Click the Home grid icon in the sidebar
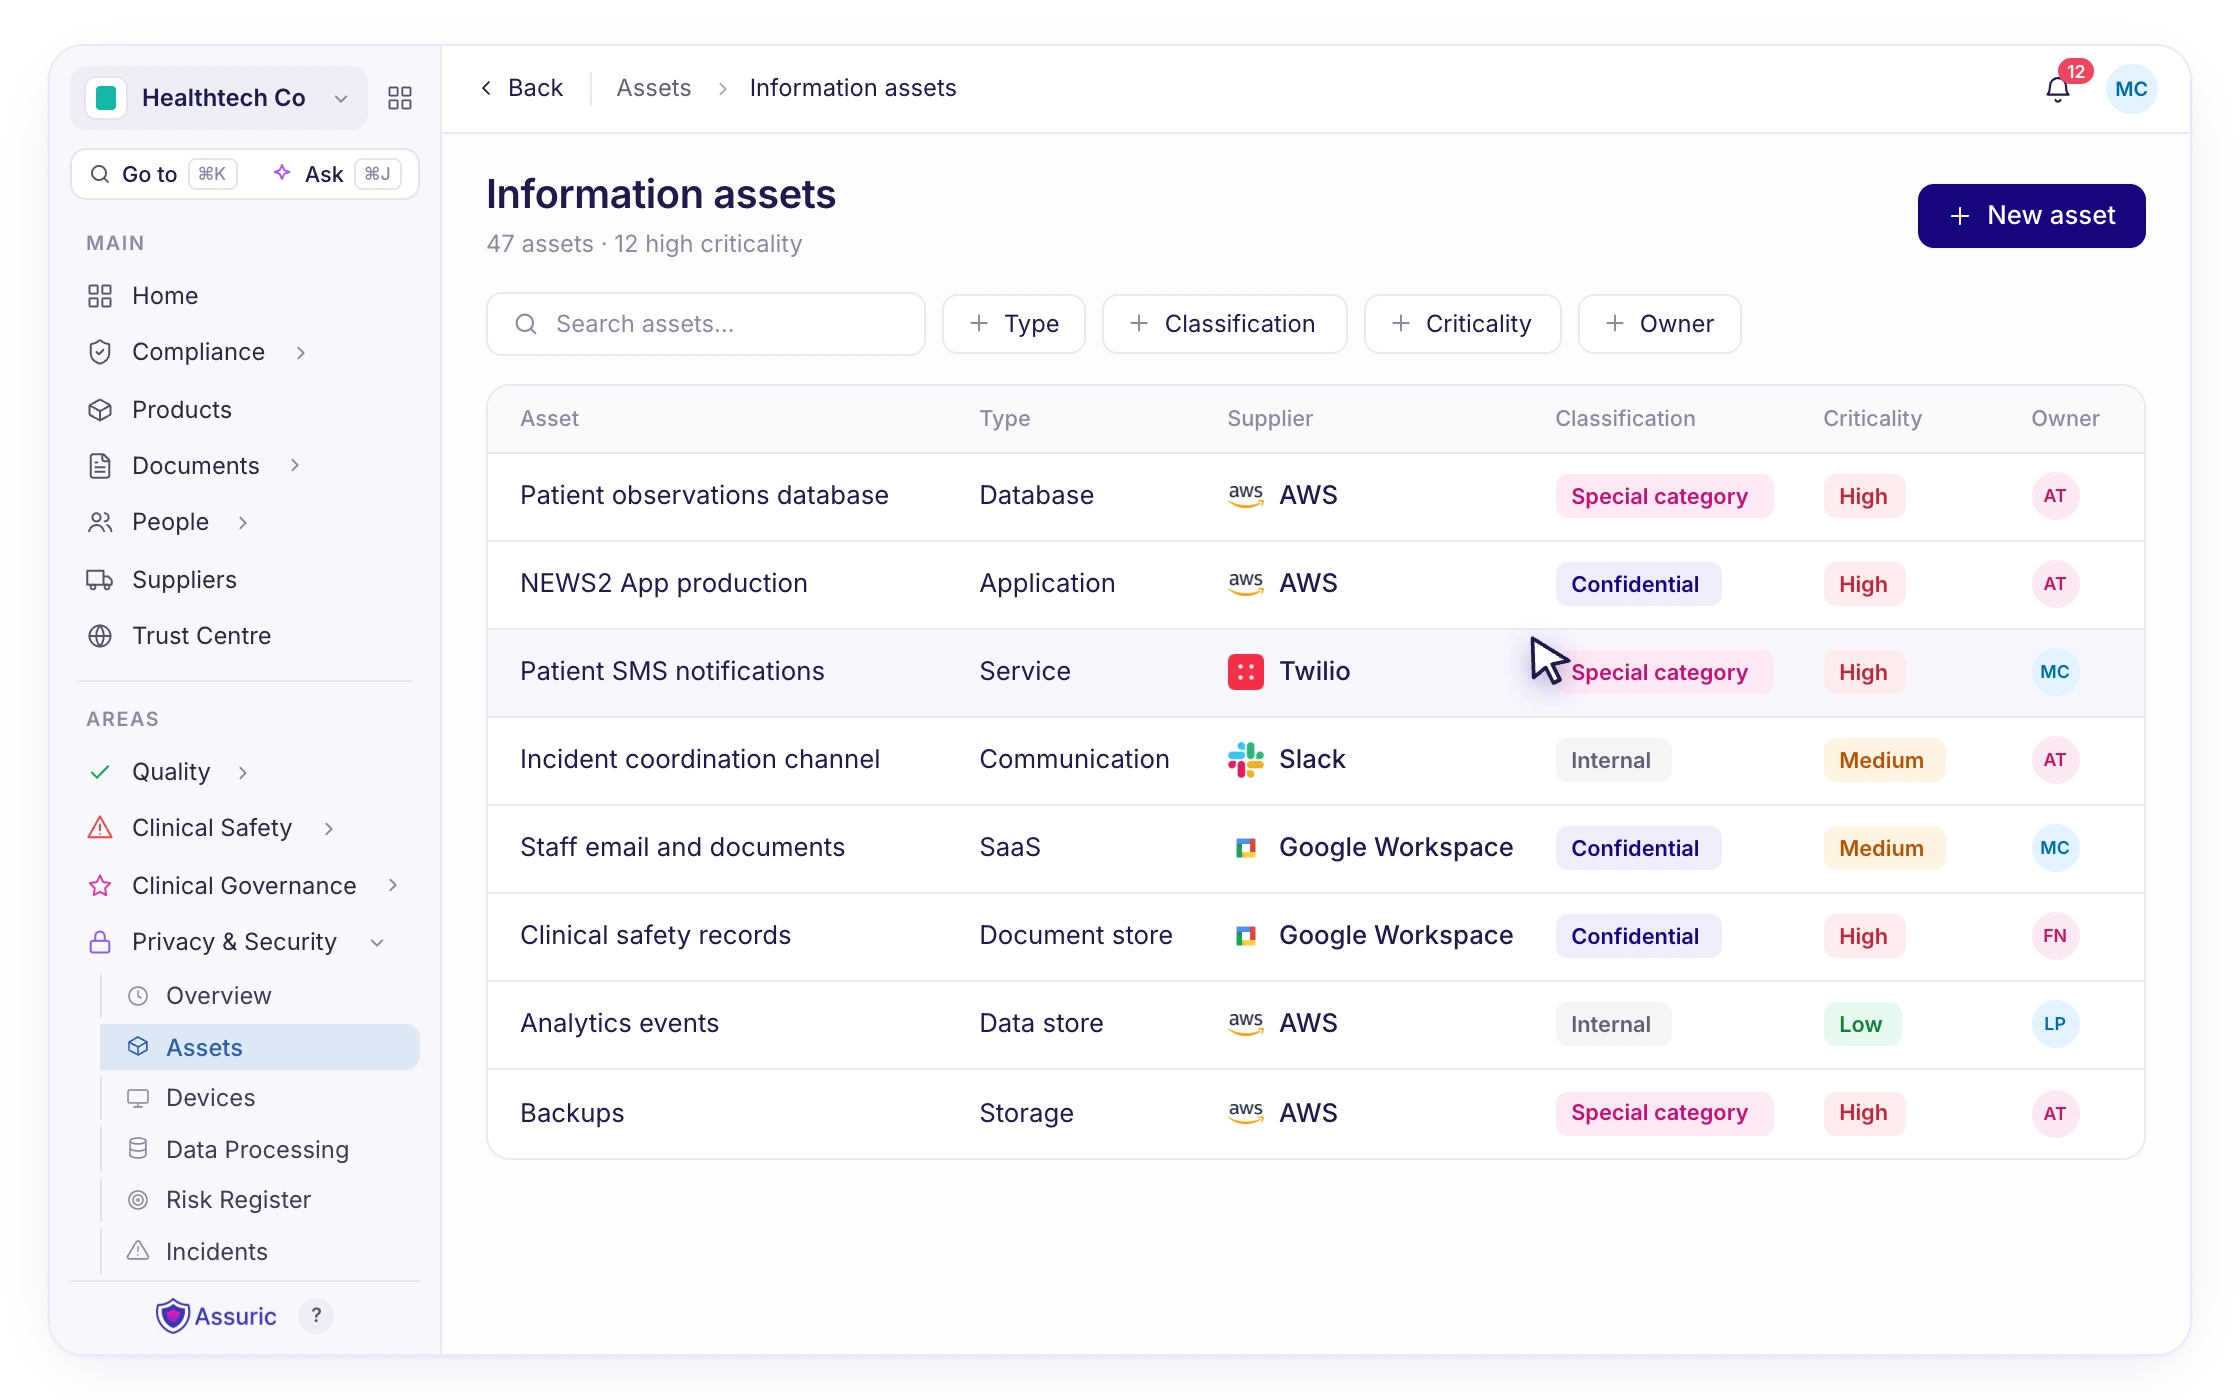The width and height of the screenshot is (2240, 1400). click(100, 296)
